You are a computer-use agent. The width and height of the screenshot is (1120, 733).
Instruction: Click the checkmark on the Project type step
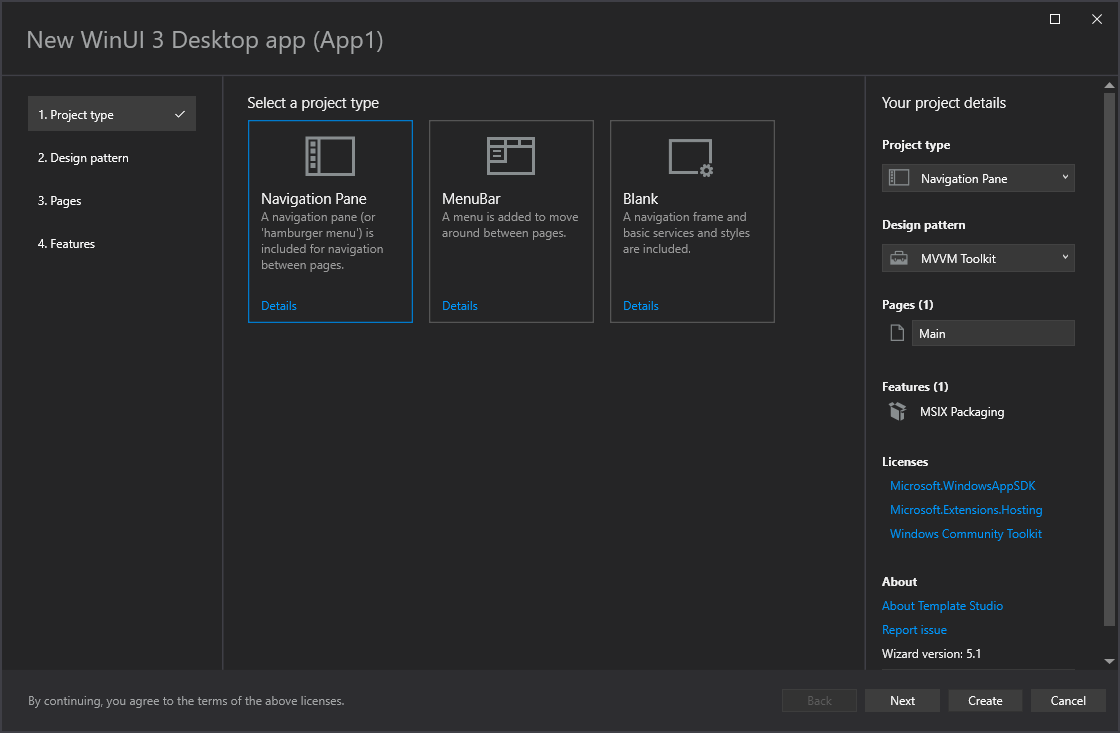pos(180,113)
